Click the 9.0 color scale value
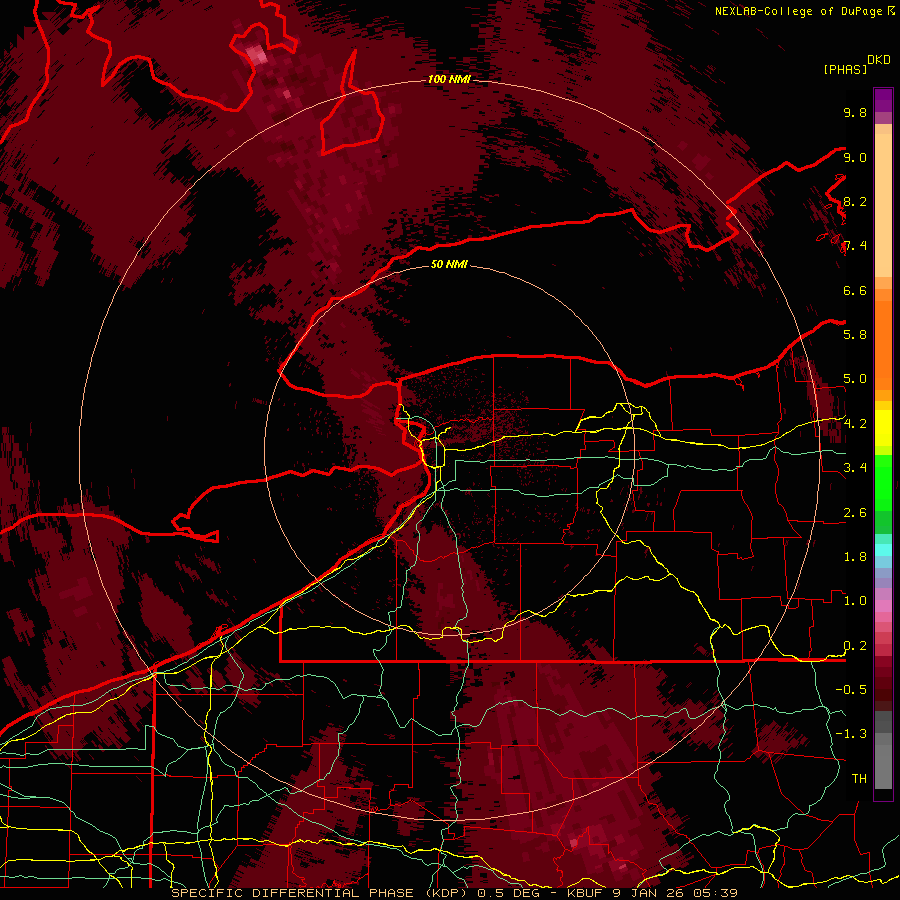900x900 pixels. coord(855,157)
